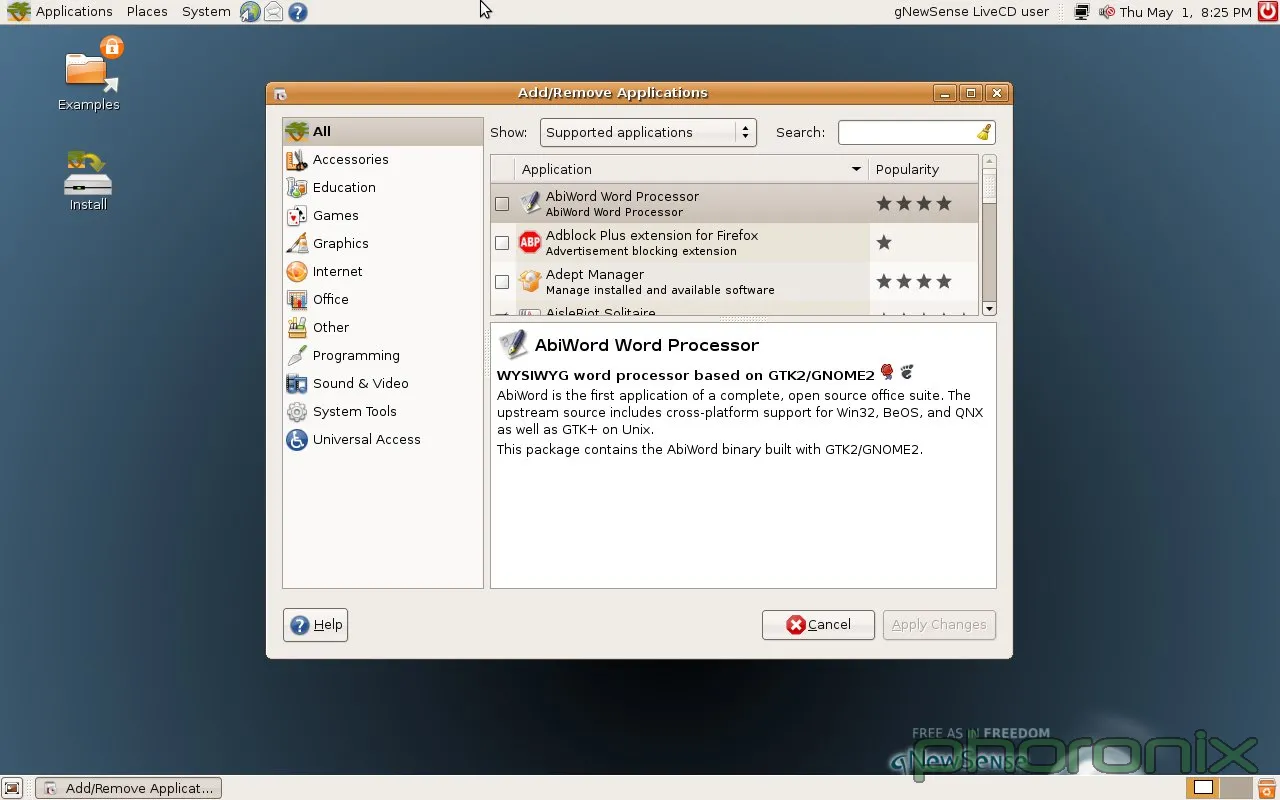Open the mail launcher in top panel
This screenshot has width=1280, height=800.
click(x=273, y=12)
